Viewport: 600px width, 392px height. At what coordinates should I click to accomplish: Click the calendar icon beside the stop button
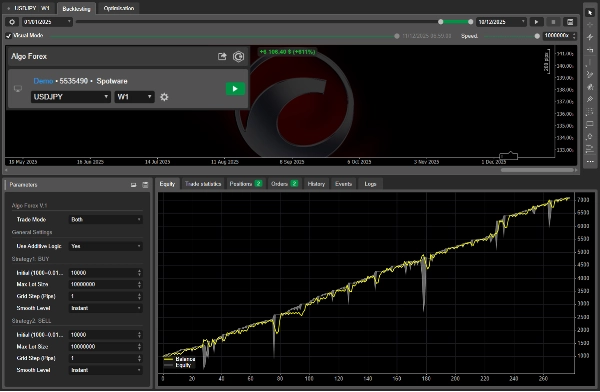tap(570, 22)
